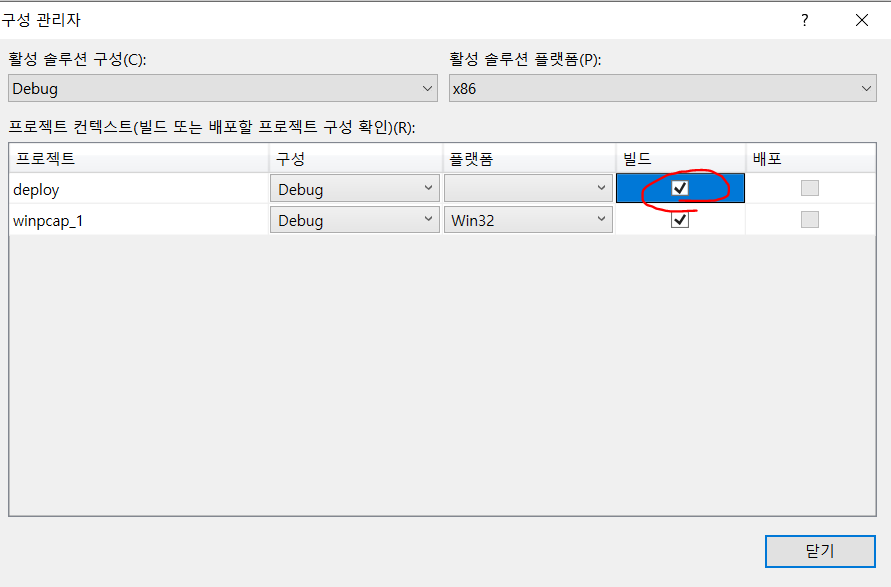Click the 프로젝트 컨텍스트 label above the table
The height and width of the screenshot is (587, 891).
pyautogui.click(x=212, y=127)
